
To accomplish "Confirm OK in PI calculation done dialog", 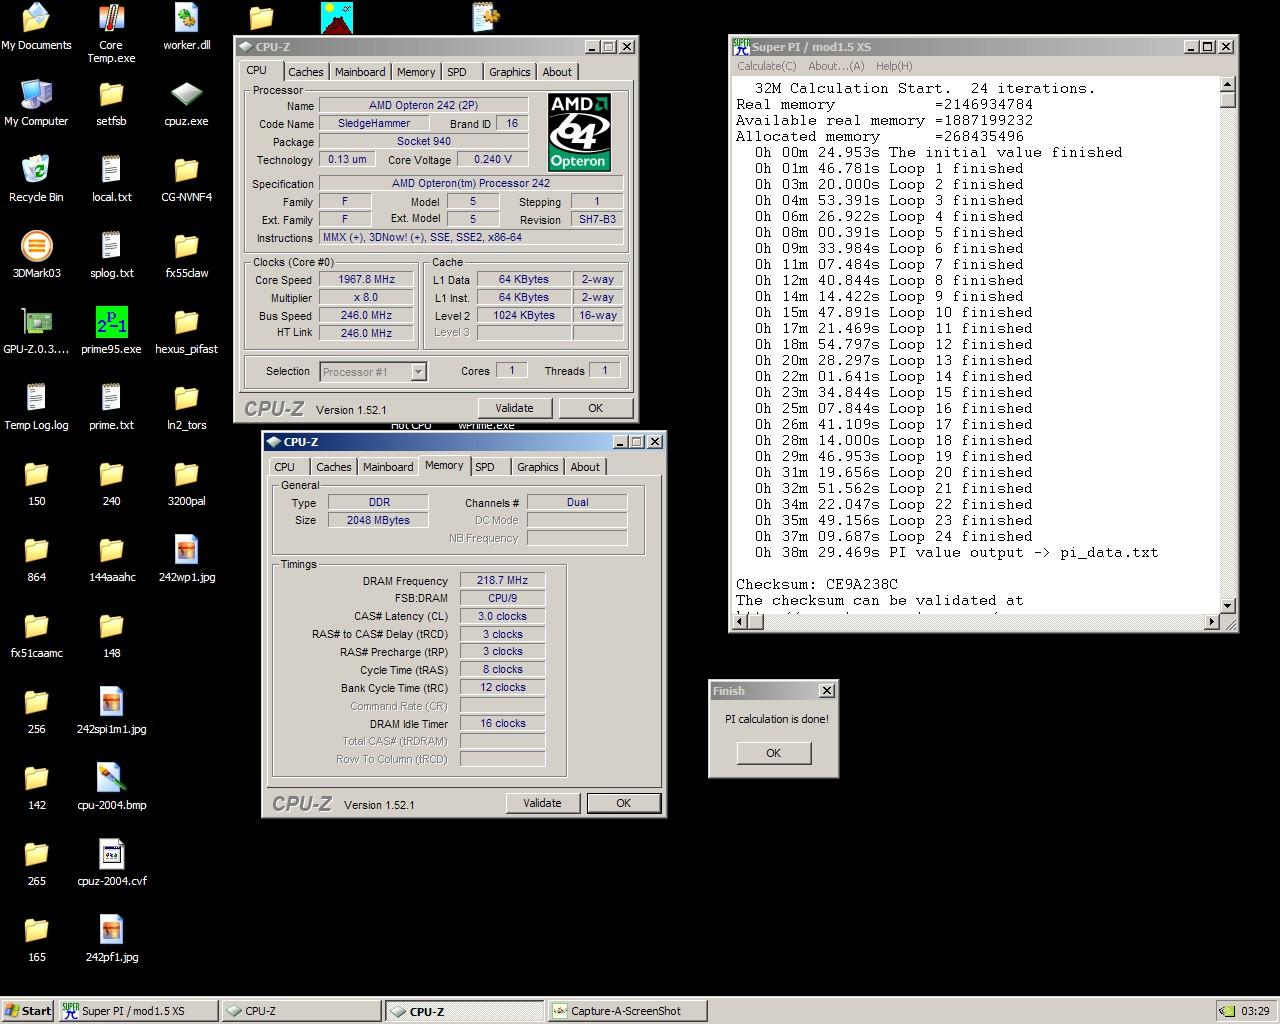I will click(x=773, y=753).
